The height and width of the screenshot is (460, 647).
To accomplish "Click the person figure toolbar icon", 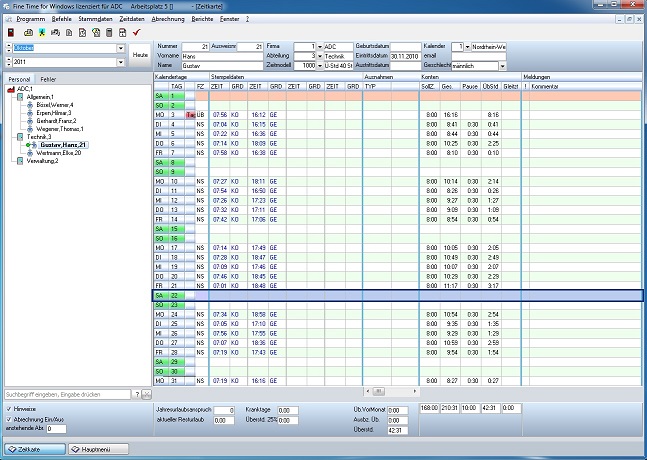I will tap(42, 32).
